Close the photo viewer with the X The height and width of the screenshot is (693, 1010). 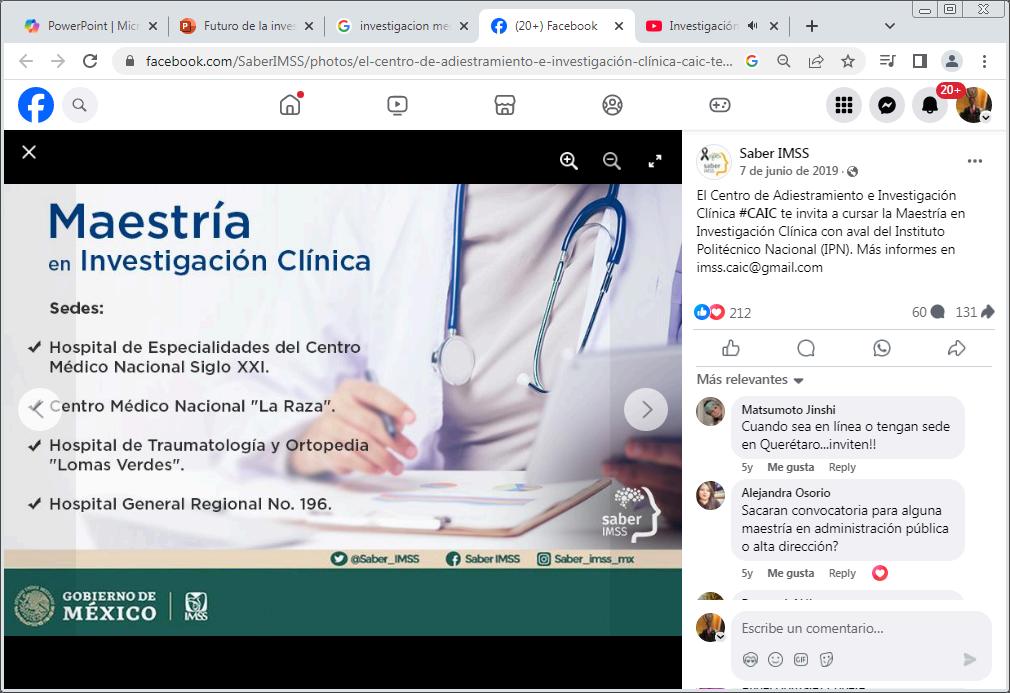(29, 152)
